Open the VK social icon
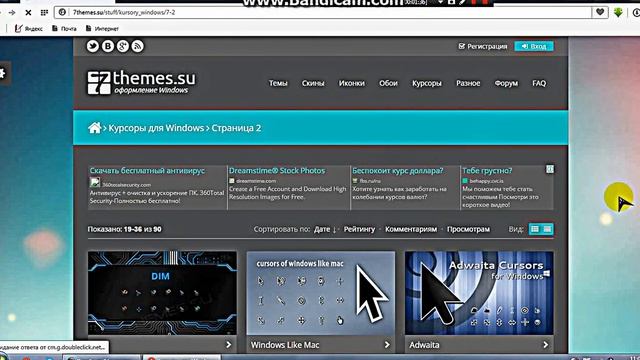 [x=108, y=46]
